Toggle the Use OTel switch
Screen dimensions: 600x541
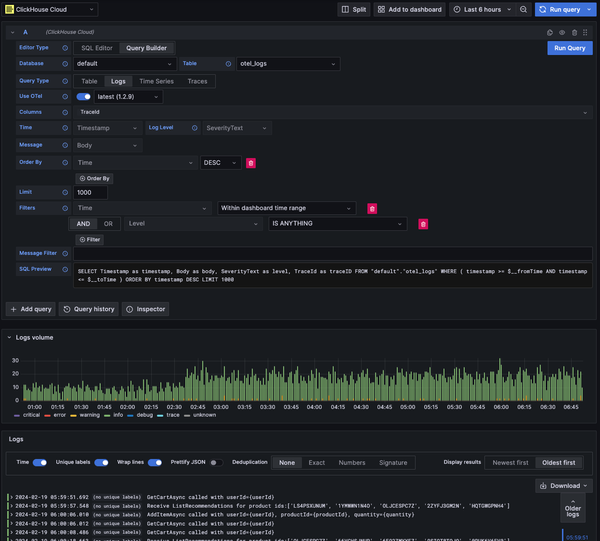click(x=84, y=96)
